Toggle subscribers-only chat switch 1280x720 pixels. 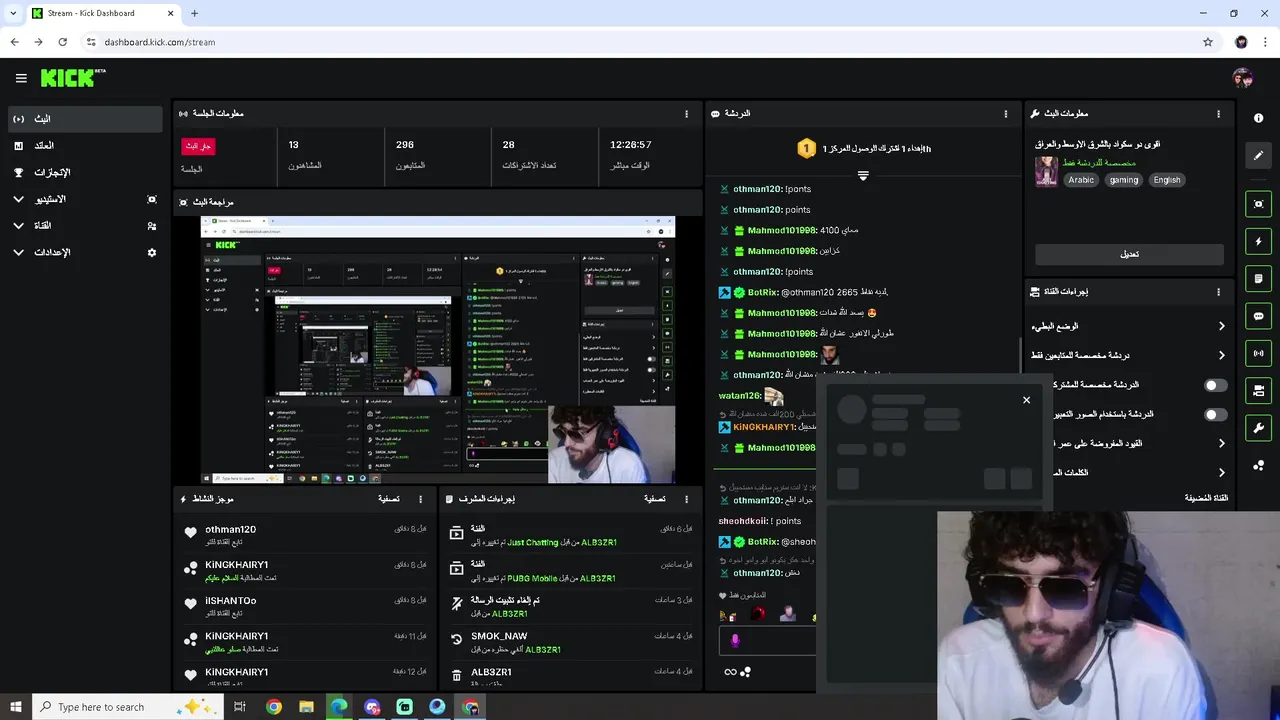(x=1215, y=385)
